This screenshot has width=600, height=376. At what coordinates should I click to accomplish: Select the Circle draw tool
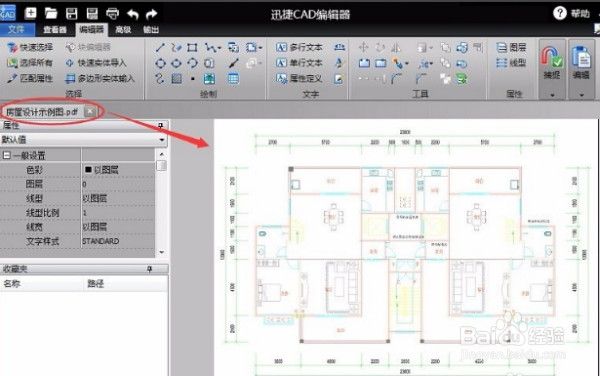pyautogui.click(x=160, y=63)
